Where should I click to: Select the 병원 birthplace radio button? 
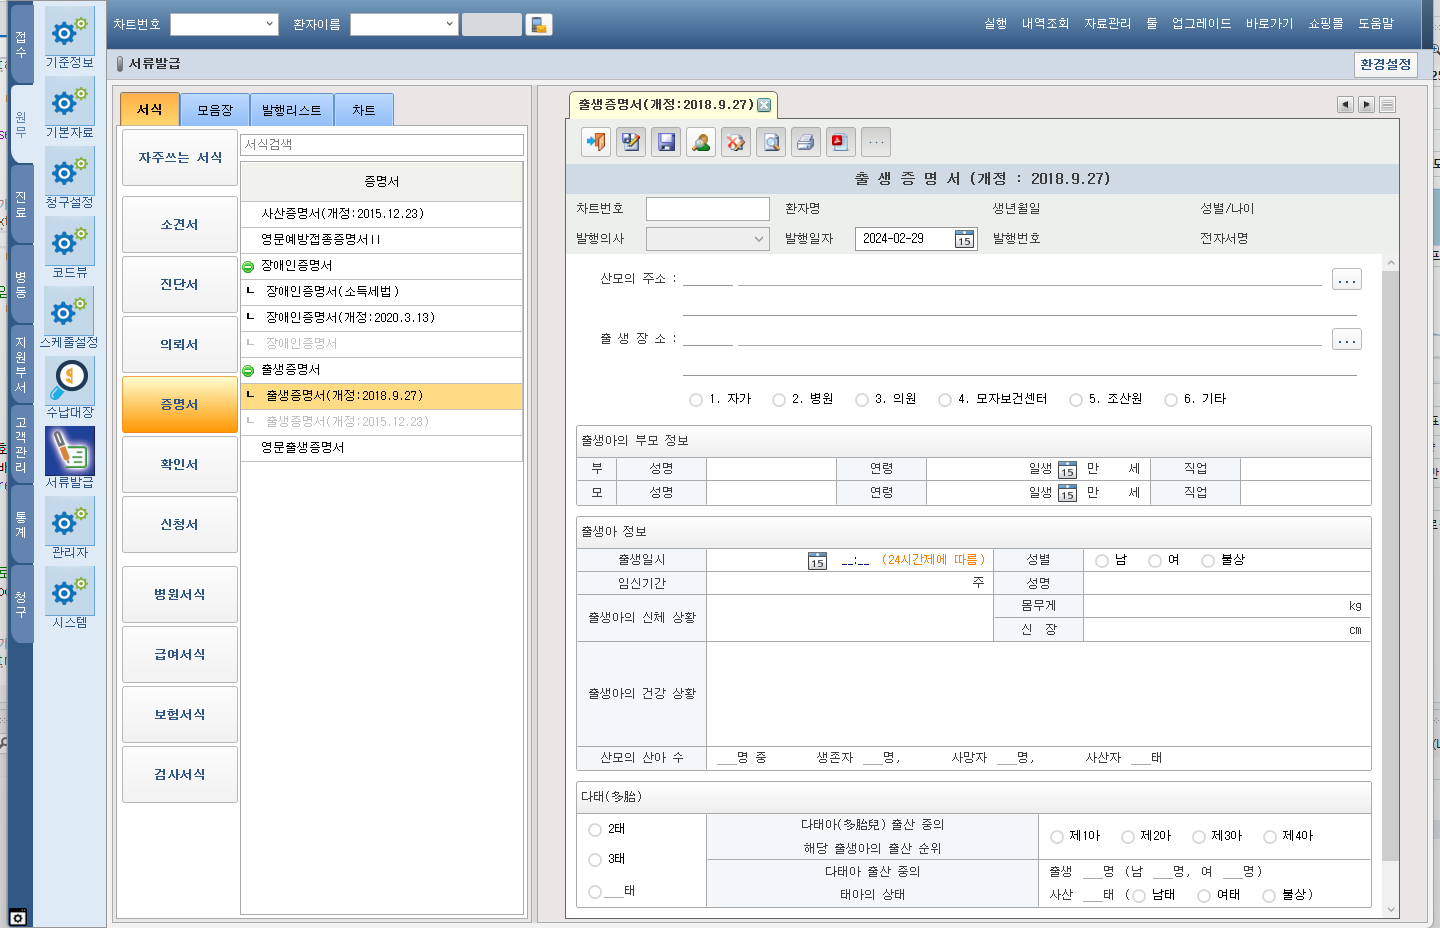coord(779,400)
